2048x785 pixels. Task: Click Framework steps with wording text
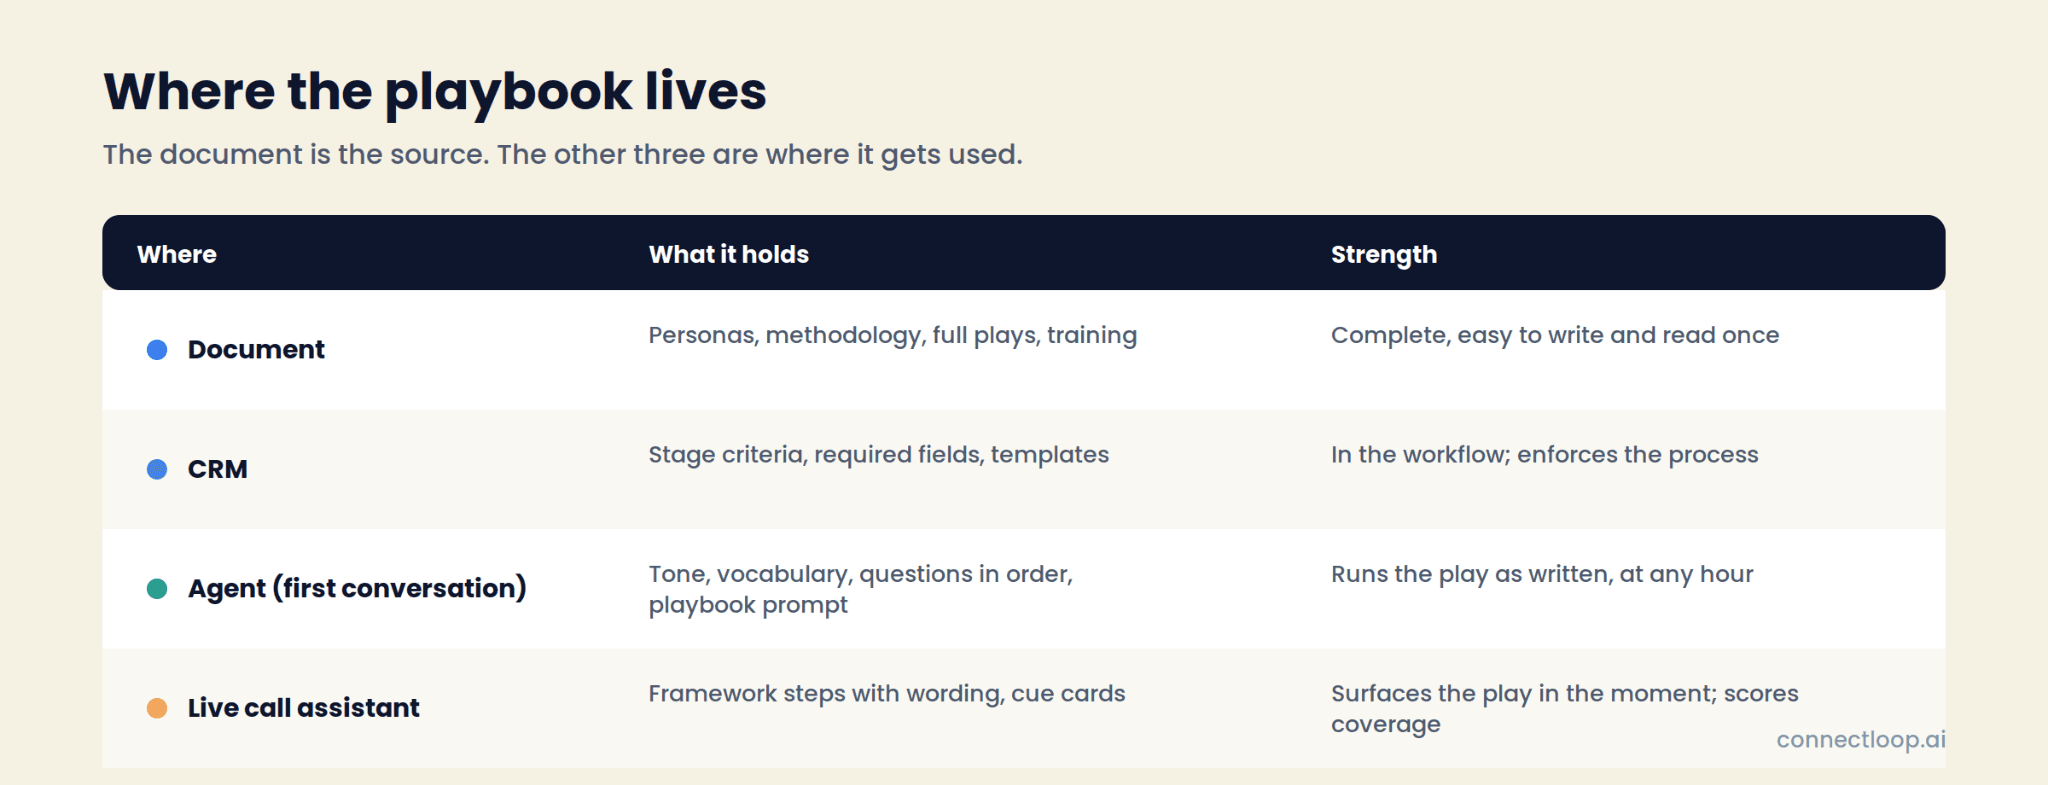coord(887,694)
